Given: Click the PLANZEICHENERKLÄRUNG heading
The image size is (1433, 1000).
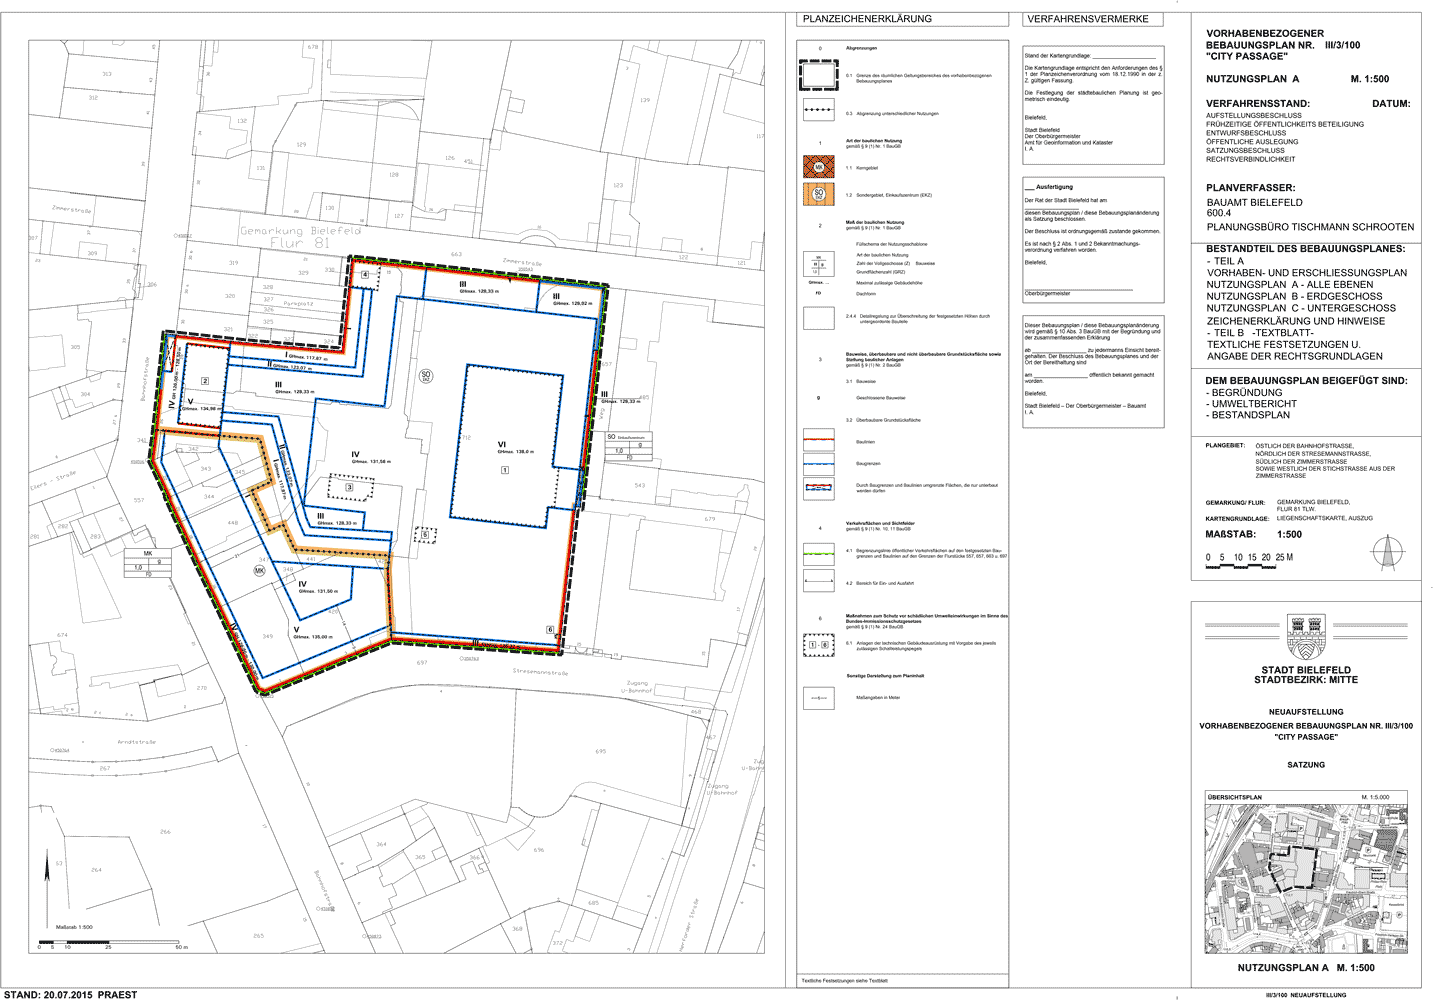Looking at the screenshot, I should (x=867, y=19).
